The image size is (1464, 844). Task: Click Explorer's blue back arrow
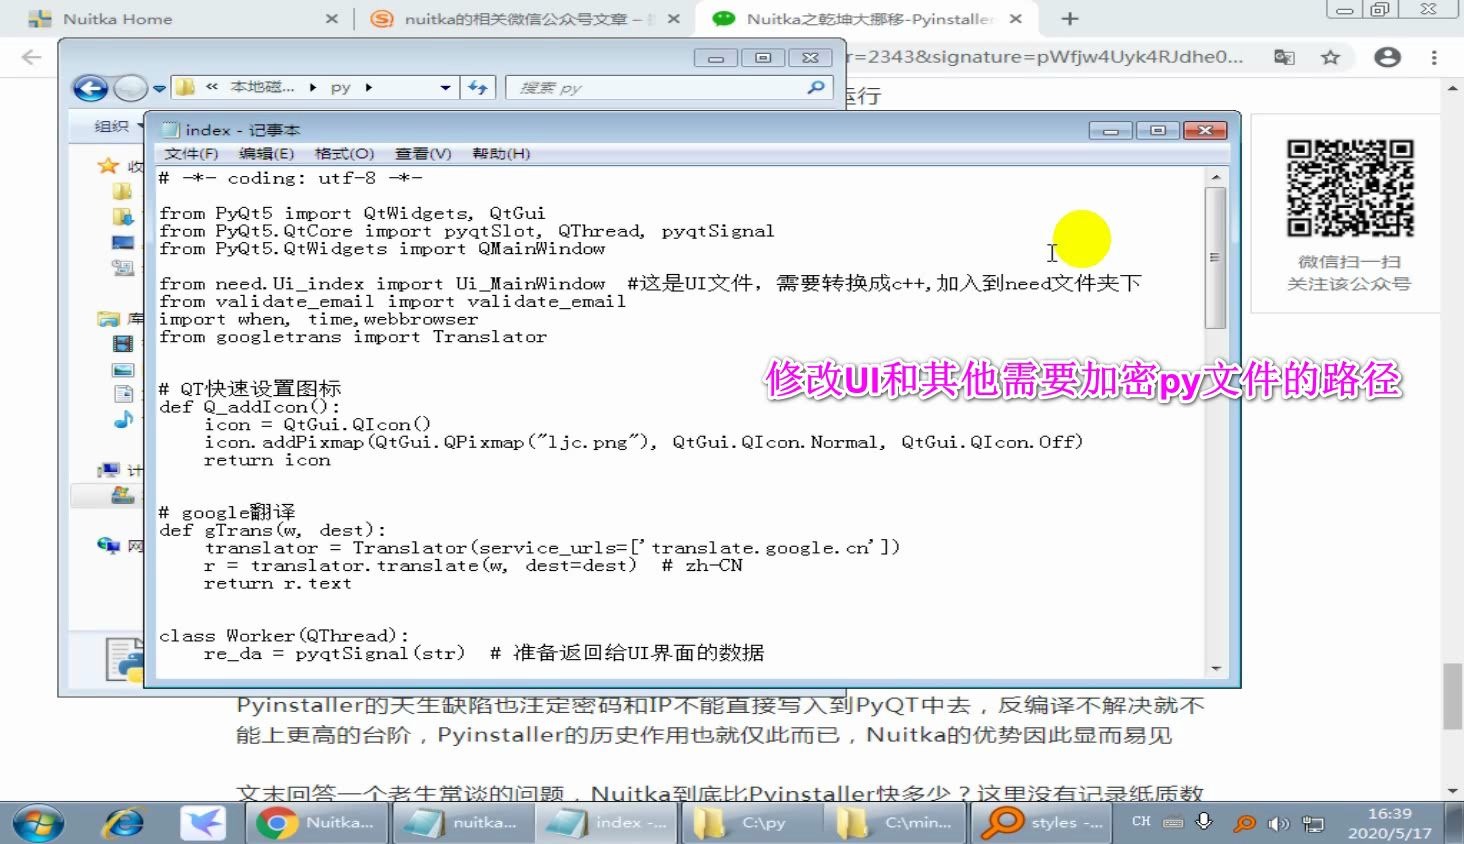click(x=91, y=88)
